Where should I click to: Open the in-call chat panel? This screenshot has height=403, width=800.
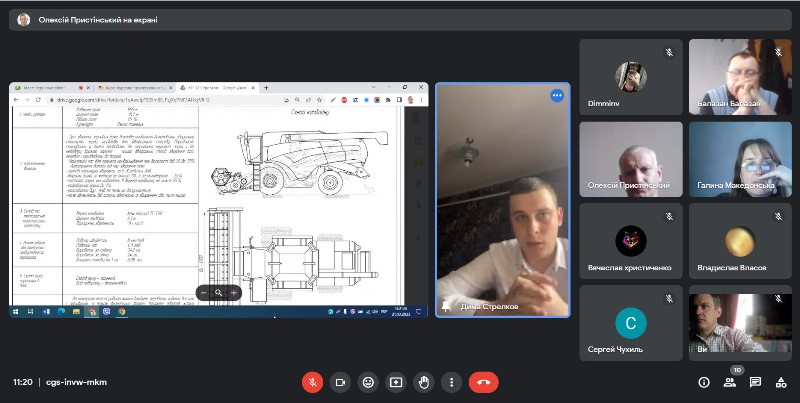756,382
